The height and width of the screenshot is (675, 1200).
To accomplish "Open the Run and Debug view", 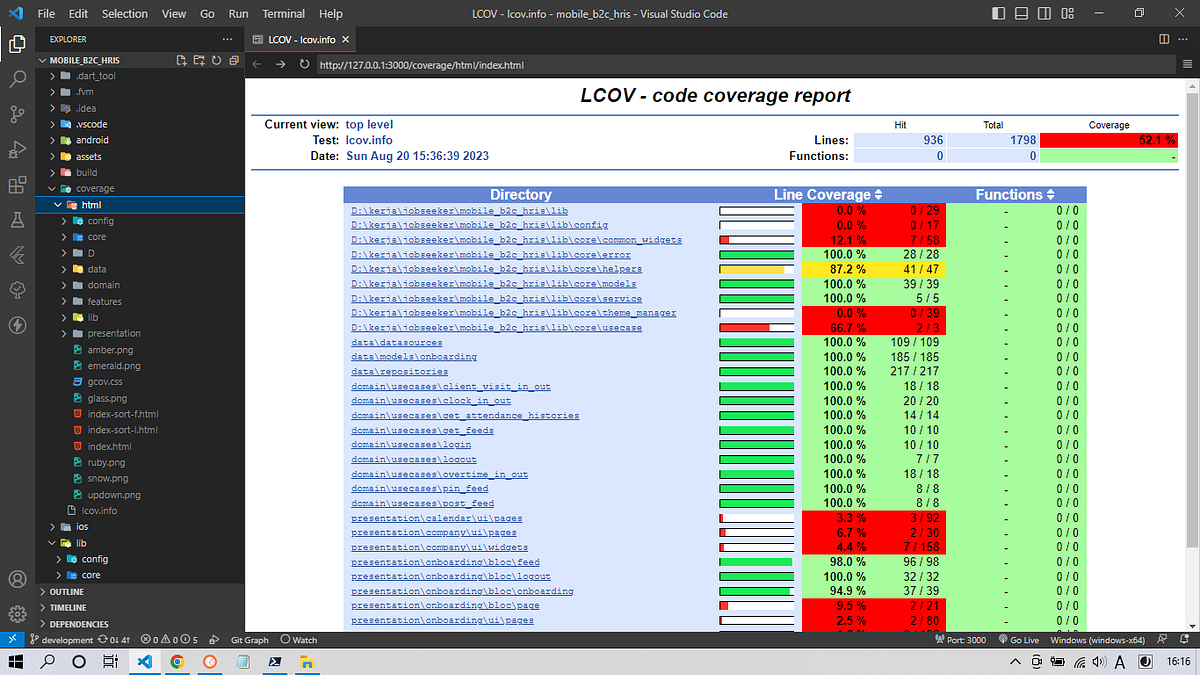I will pos(16,150).
